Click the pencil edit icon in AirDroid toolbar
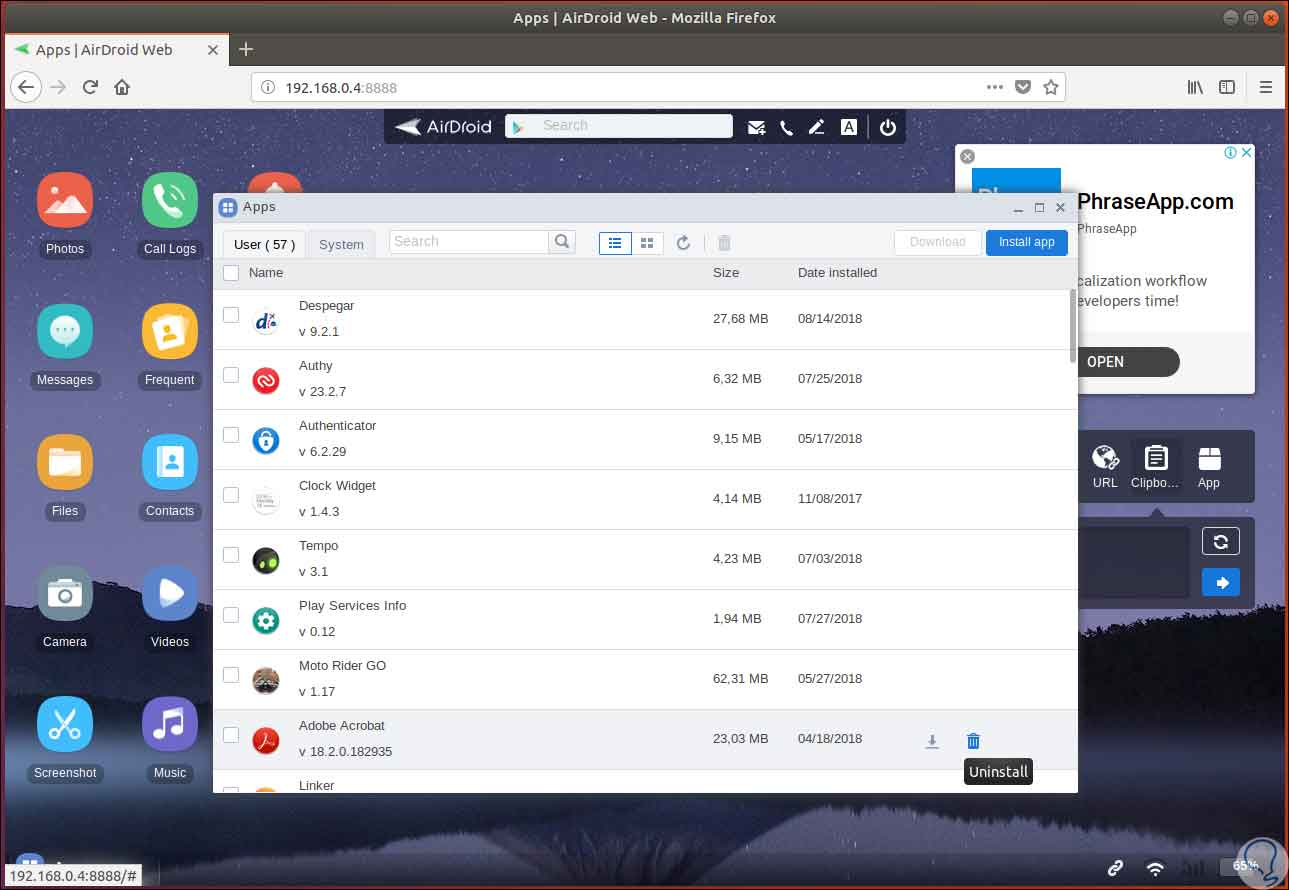Viewport: 1289px width, 890px height. [817, 127]
